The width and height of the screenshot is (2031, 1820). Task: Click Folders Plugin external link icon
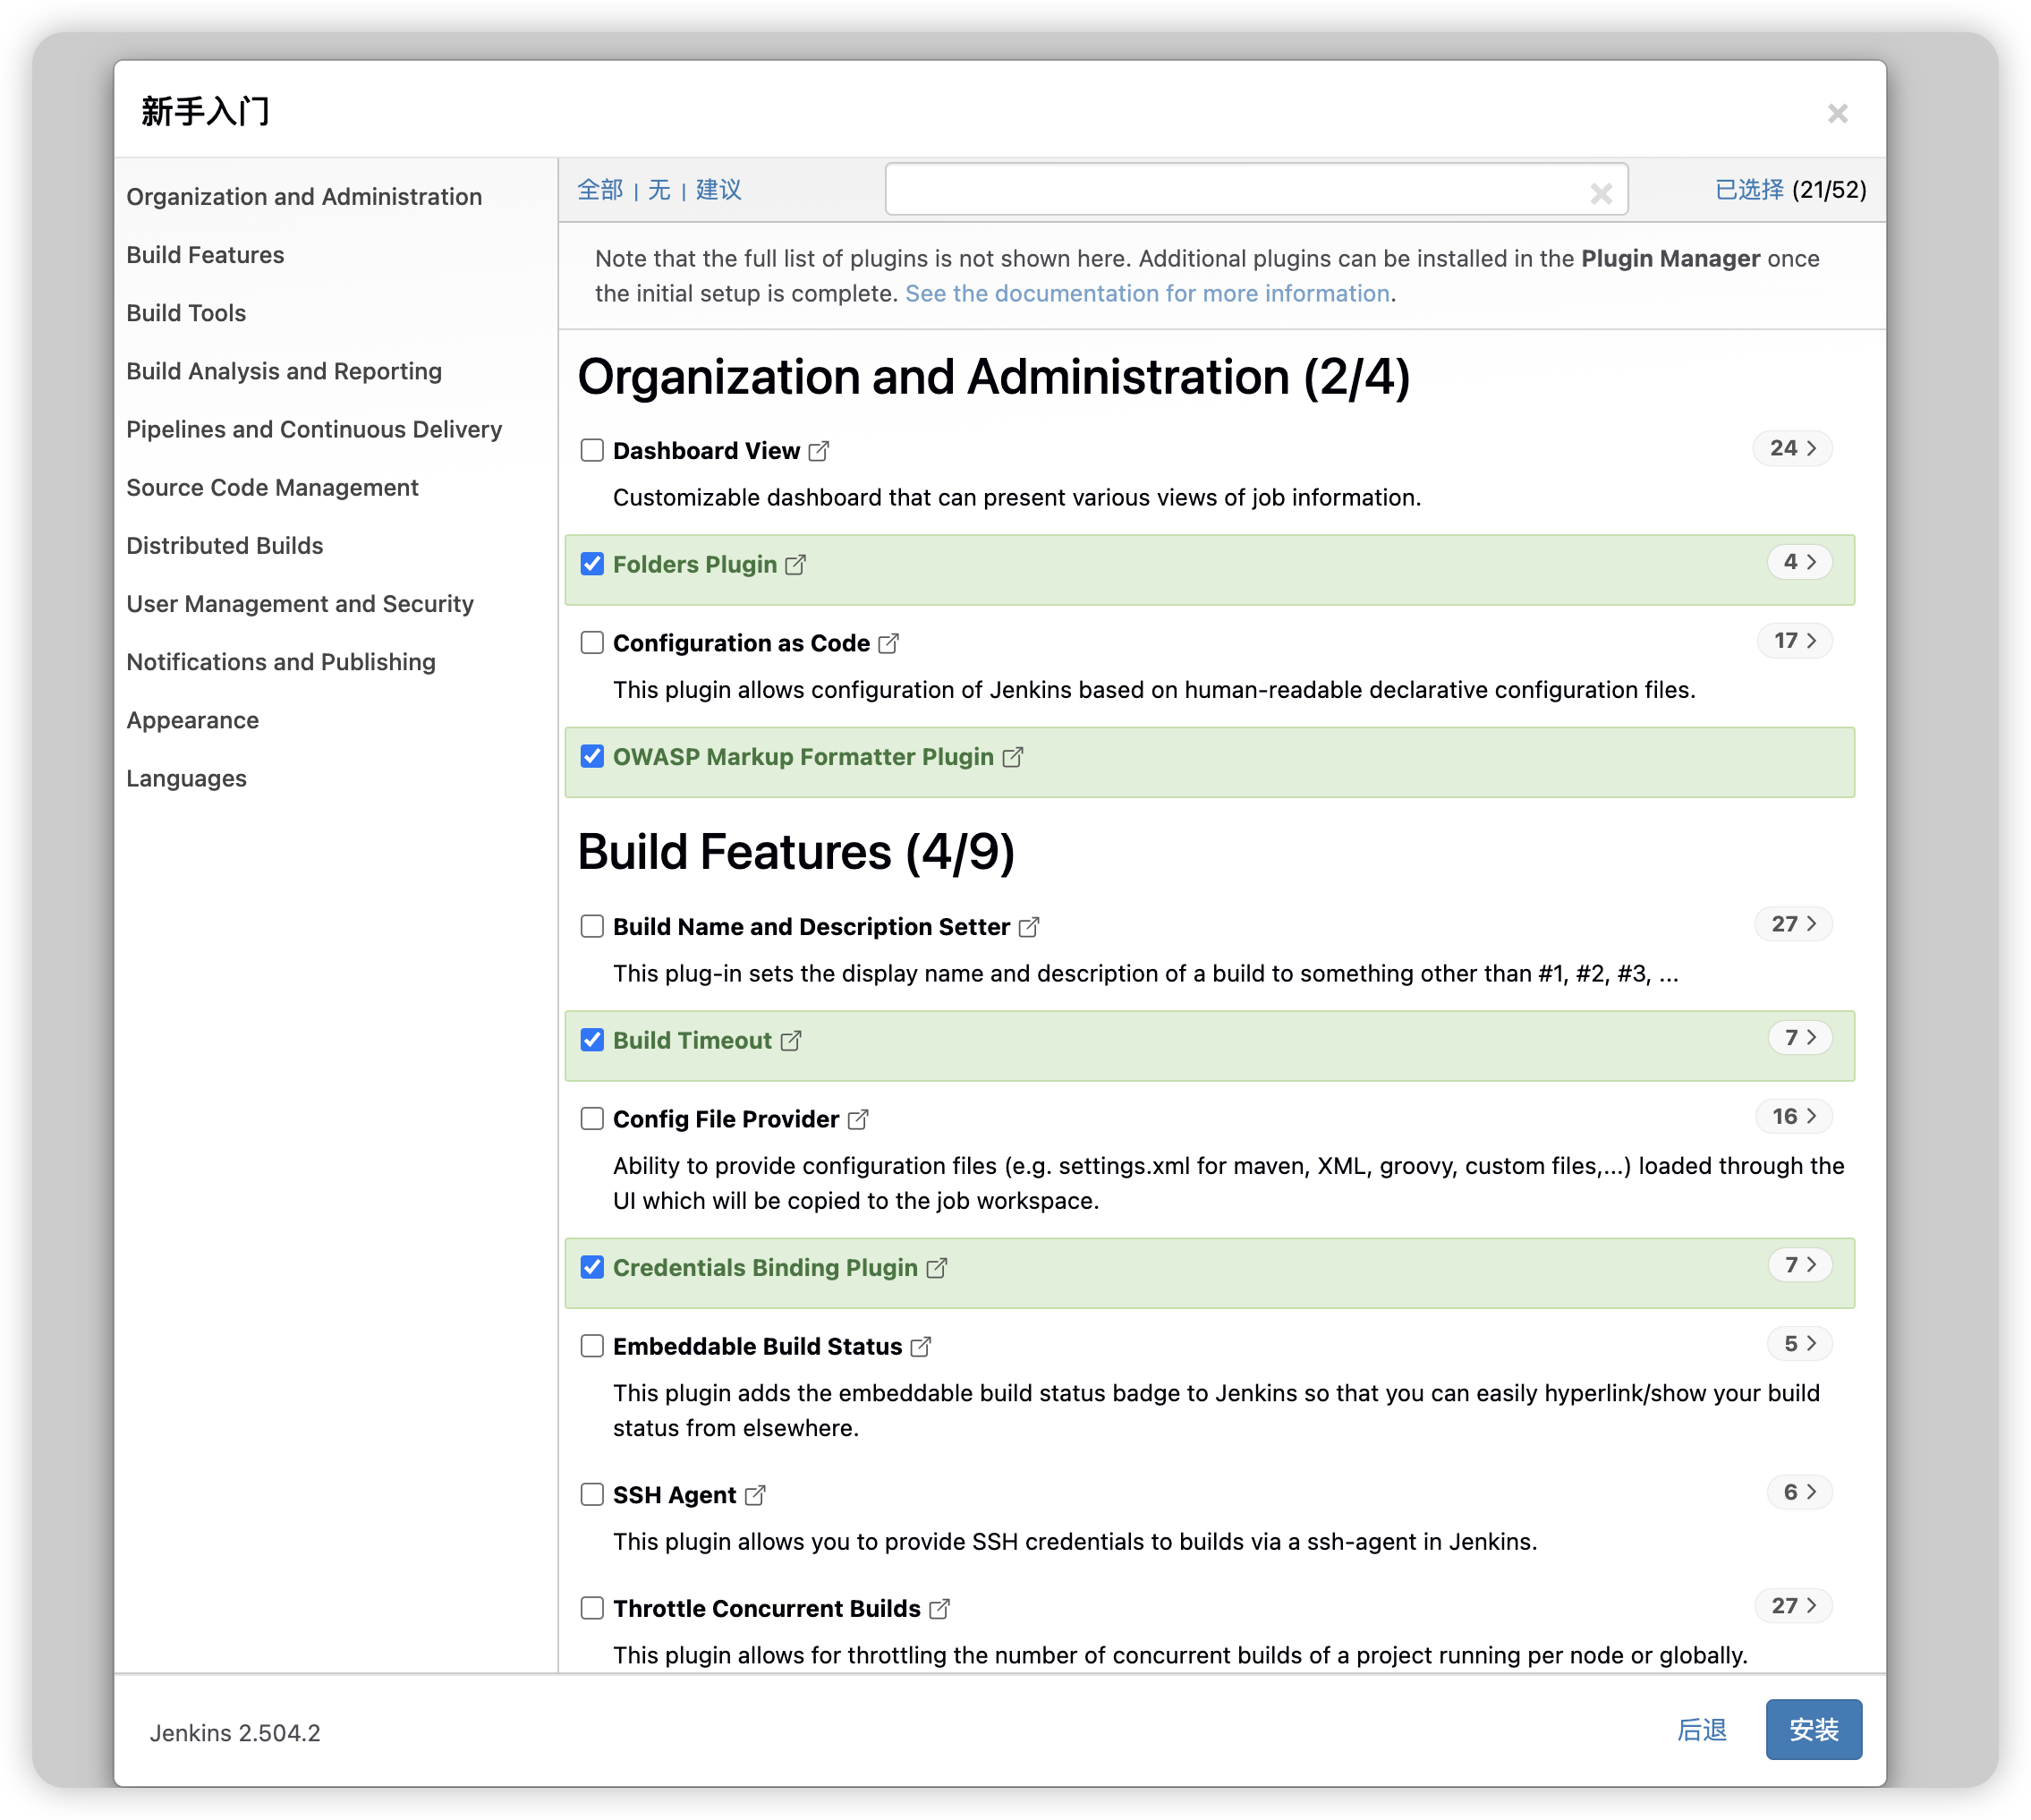[795, 565]
